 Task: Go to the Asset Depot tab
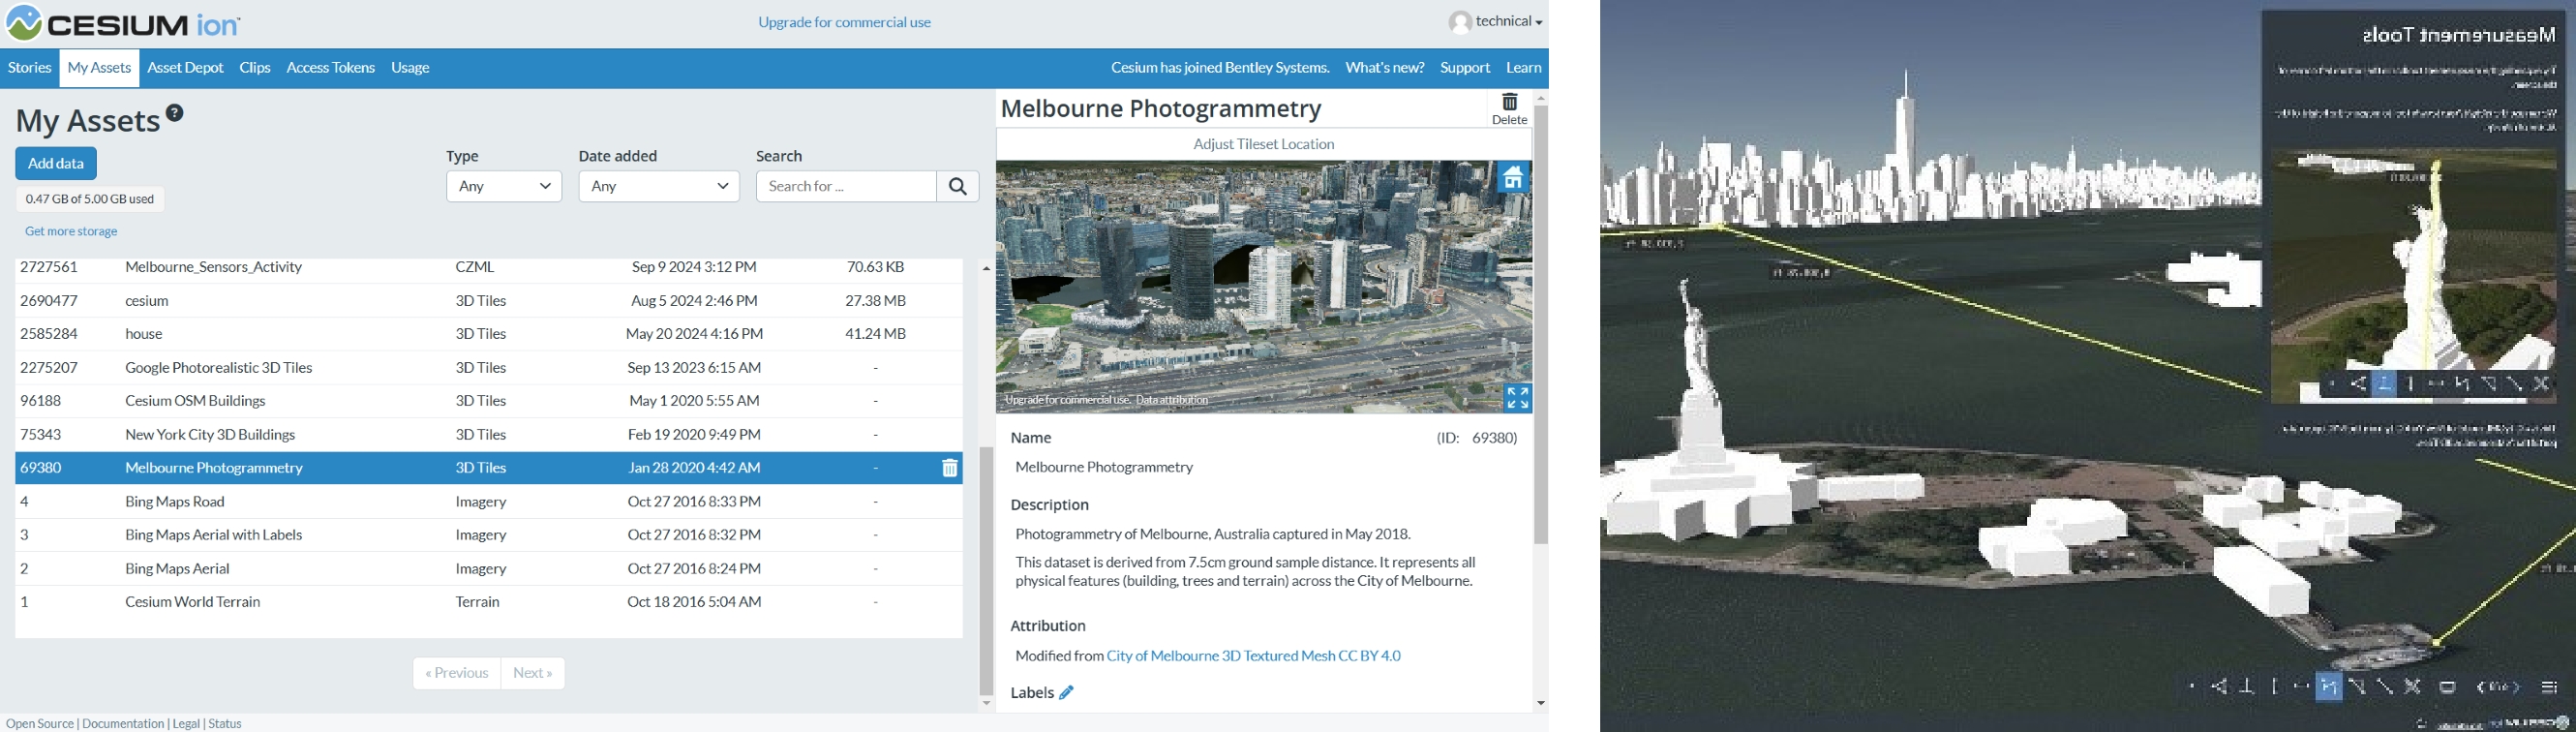click(185, 68)
